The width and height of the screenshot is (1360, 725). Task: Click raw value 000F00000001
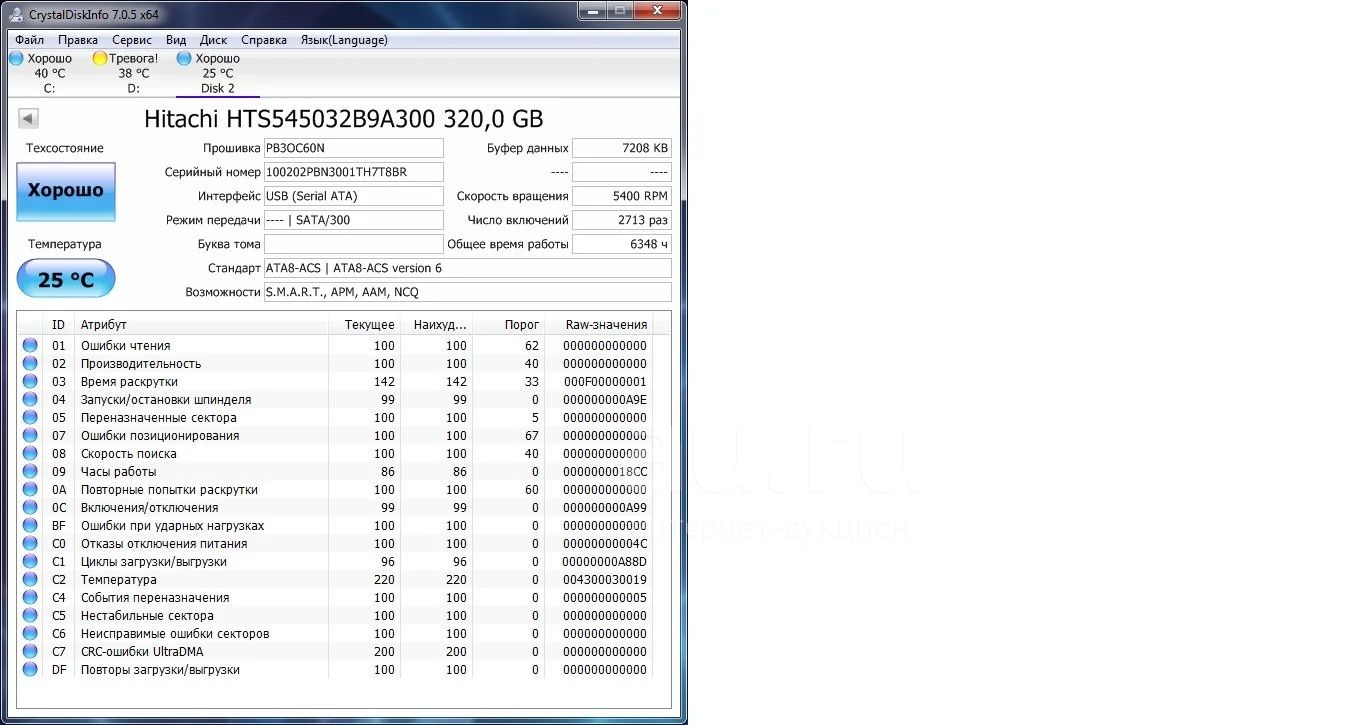coord(605,381)
